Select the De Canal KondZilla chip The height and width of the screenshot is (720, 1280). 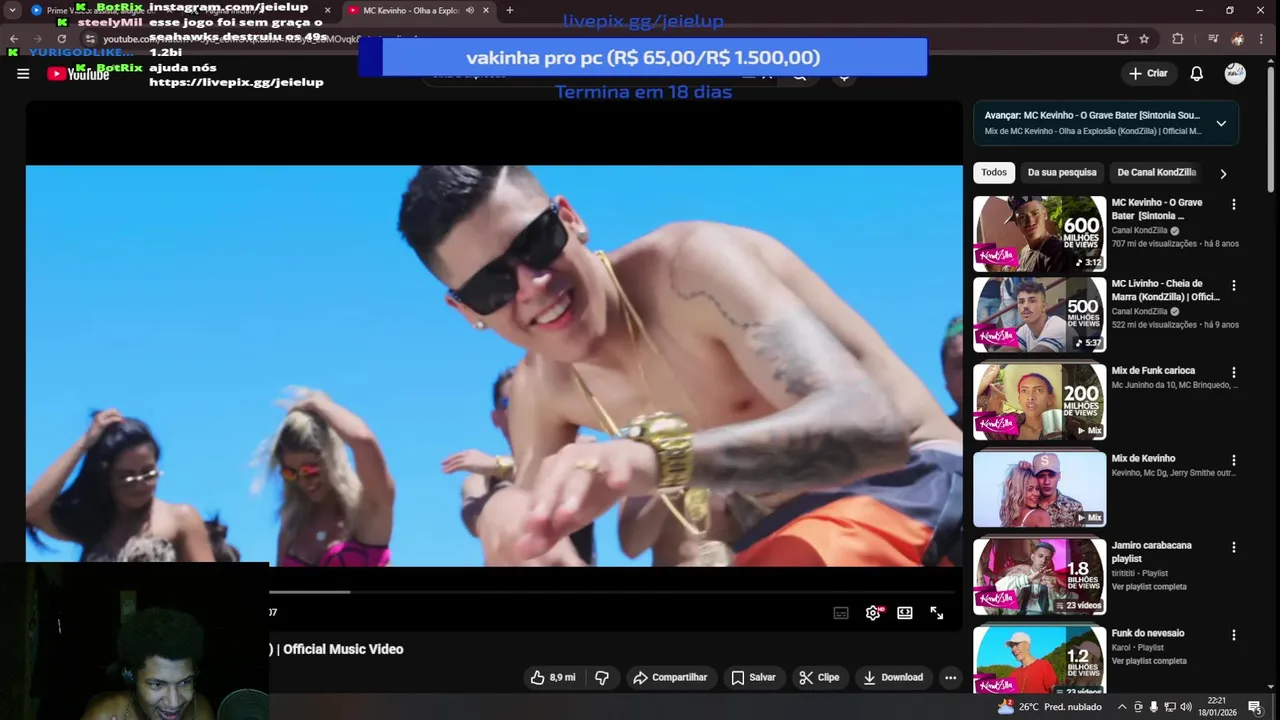pos(1156,172)
